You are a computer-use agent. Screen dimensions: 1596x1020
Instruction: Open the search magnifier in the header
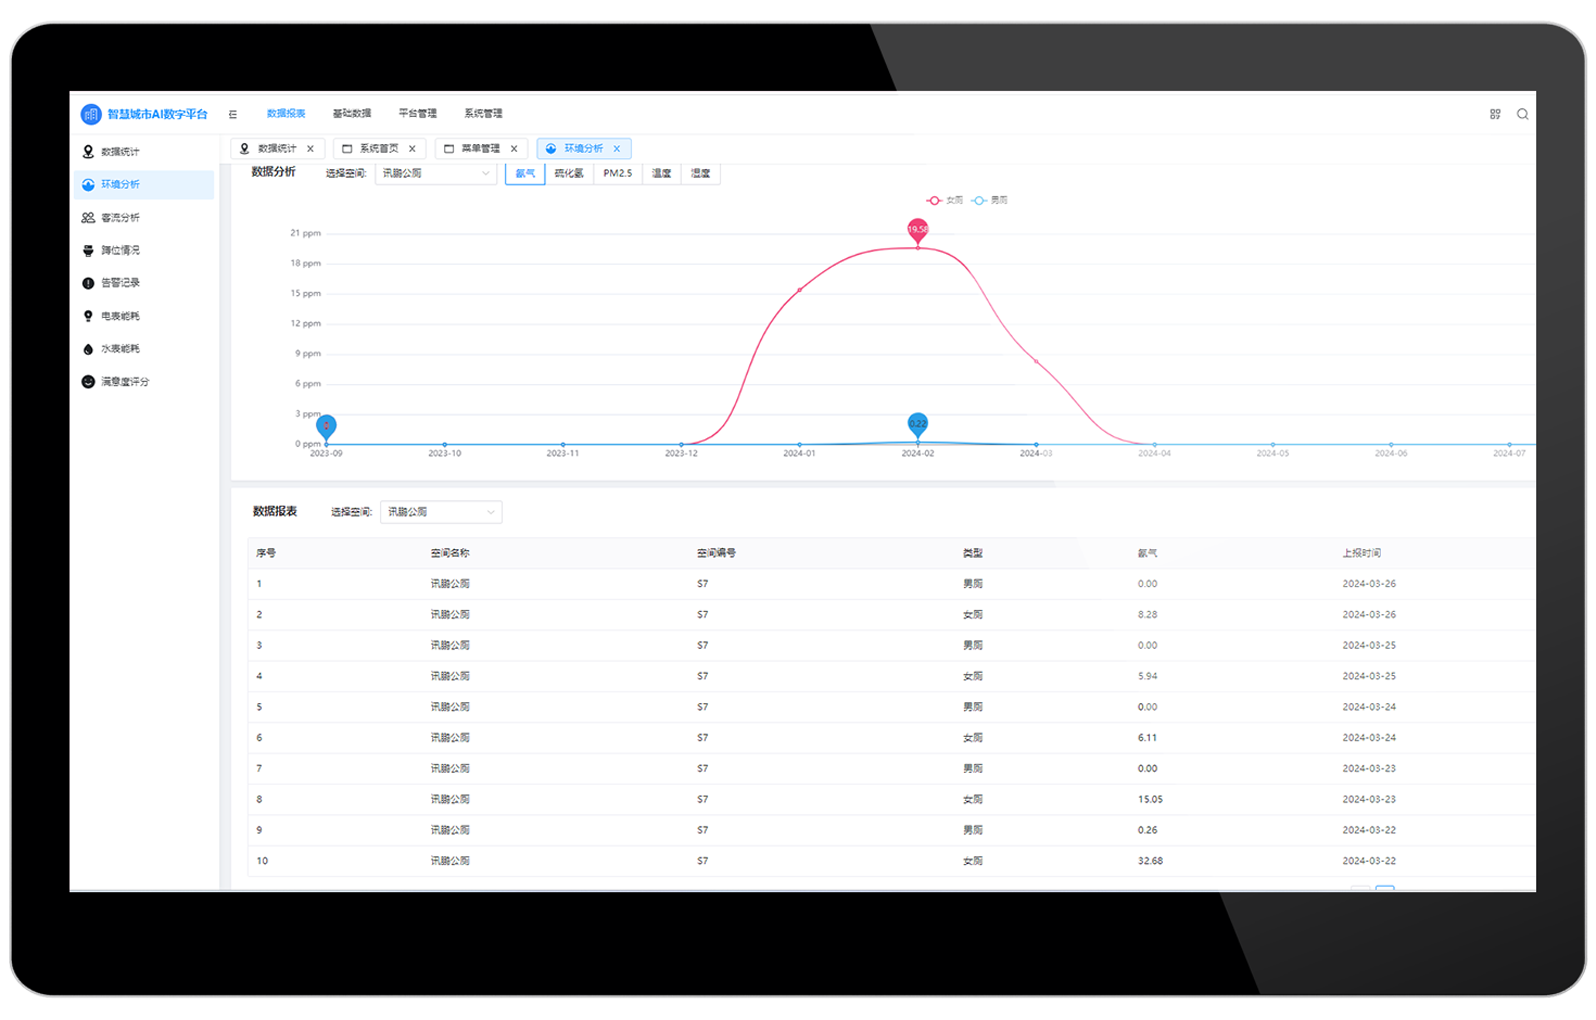pyautogui.click(x=1522, y=115)
